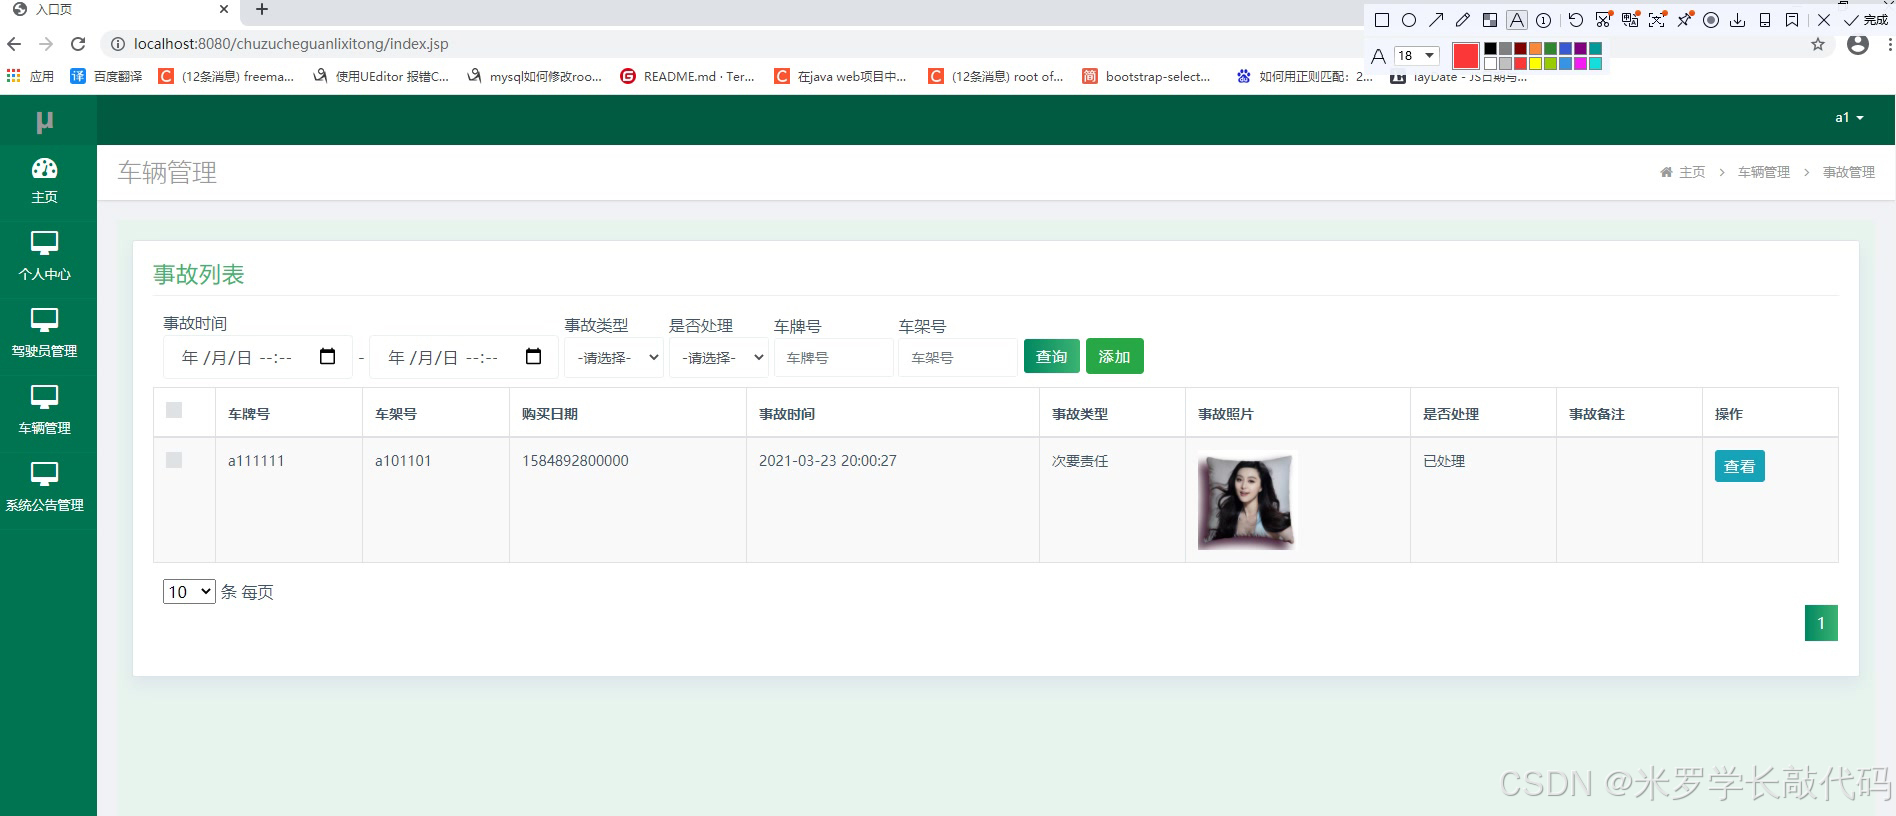The width and height of the screenshot is (1896, 816).
Task: Click the 完成 finish button
Action: [1866, 20]
